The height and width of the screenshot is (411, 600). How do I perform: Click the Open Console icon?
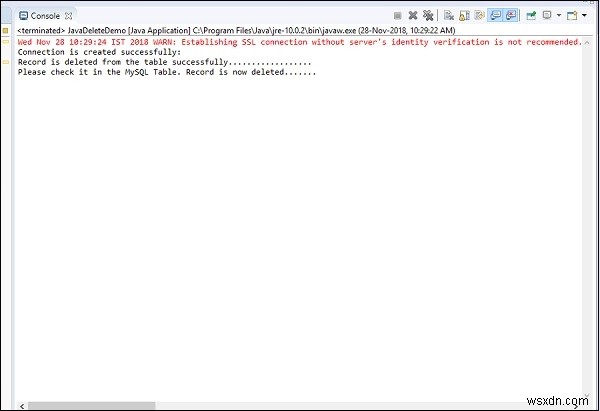(x=572, y=15)
